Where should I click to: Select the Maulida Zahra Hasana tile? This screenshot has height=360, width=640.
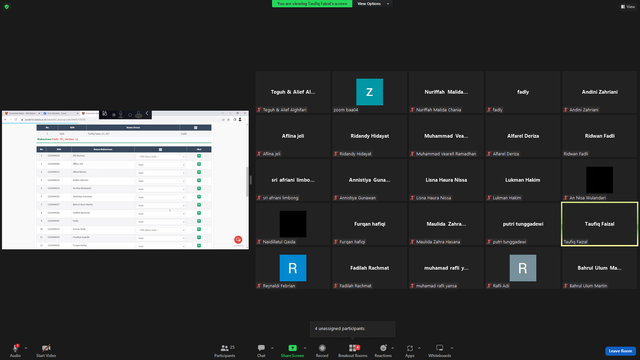click(x=446, y=224)
